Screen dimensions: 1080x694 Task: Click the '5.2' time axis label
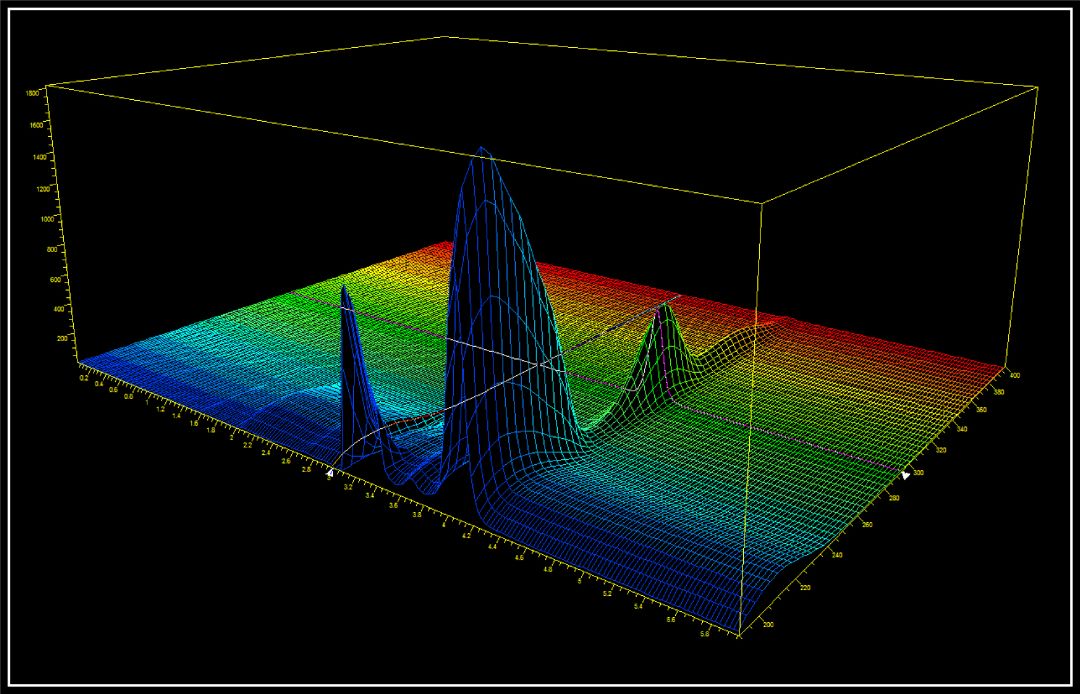tap(607, 593)
